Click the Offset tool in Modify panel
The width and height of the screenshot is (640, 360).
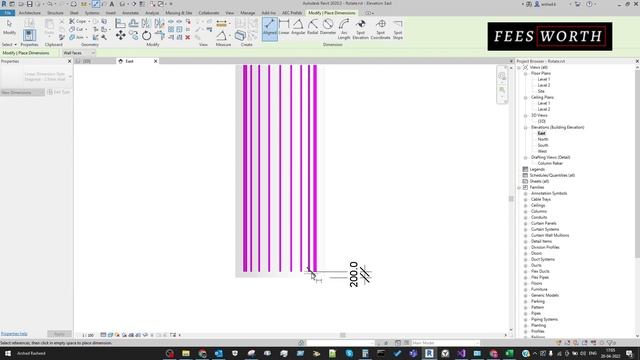(133, 23)
